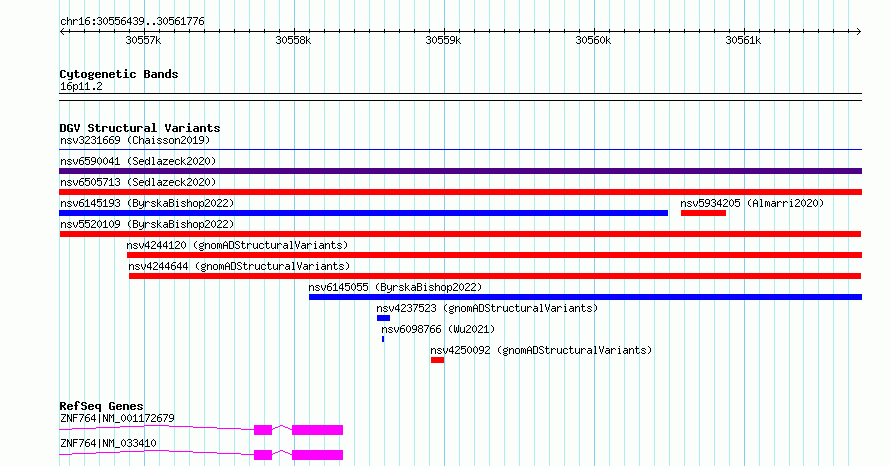Select the blue nsv6145193 variant bar
Screen dimensions: 890x466
tap(363, 213)
